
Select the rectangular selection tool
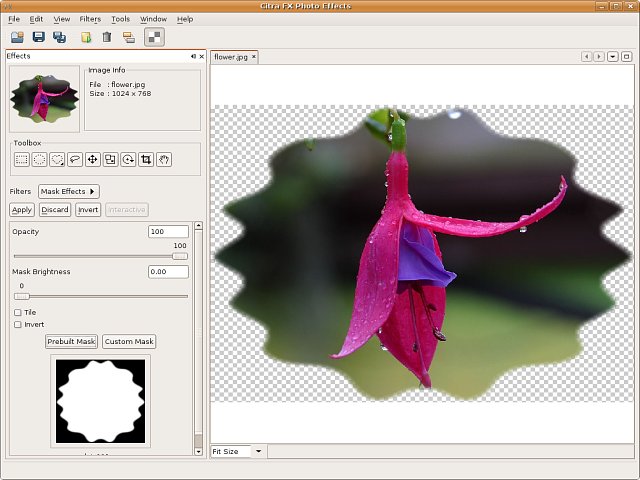[21, 159]
